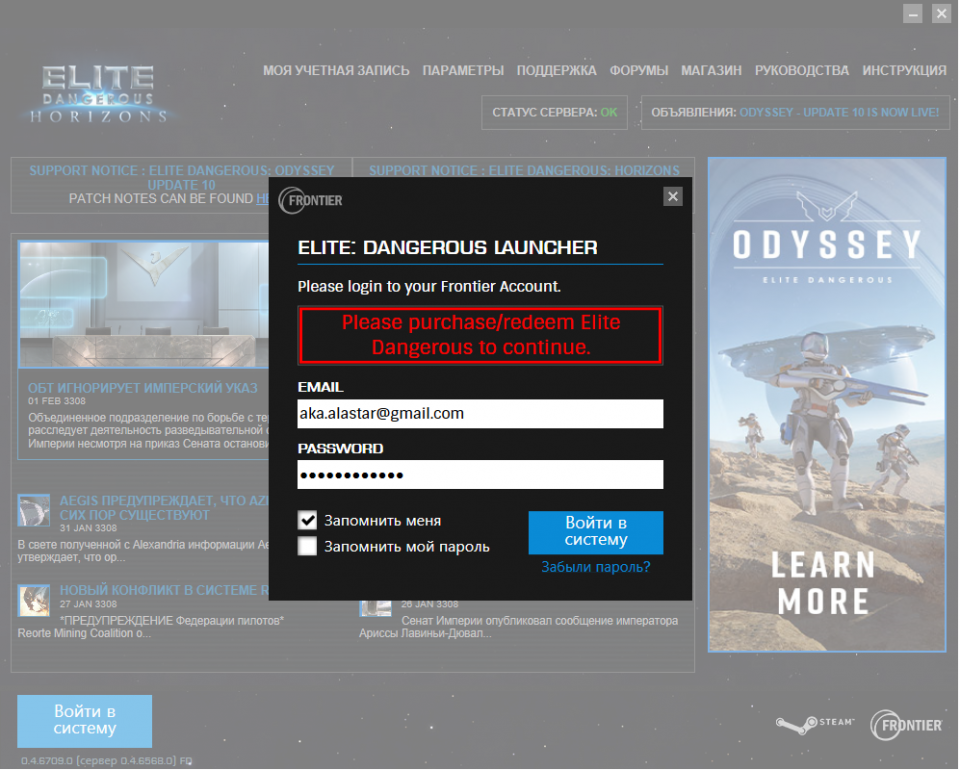Open МОЯ УЧЕТНАЯ ЗАПИСЬ menu

336,70
